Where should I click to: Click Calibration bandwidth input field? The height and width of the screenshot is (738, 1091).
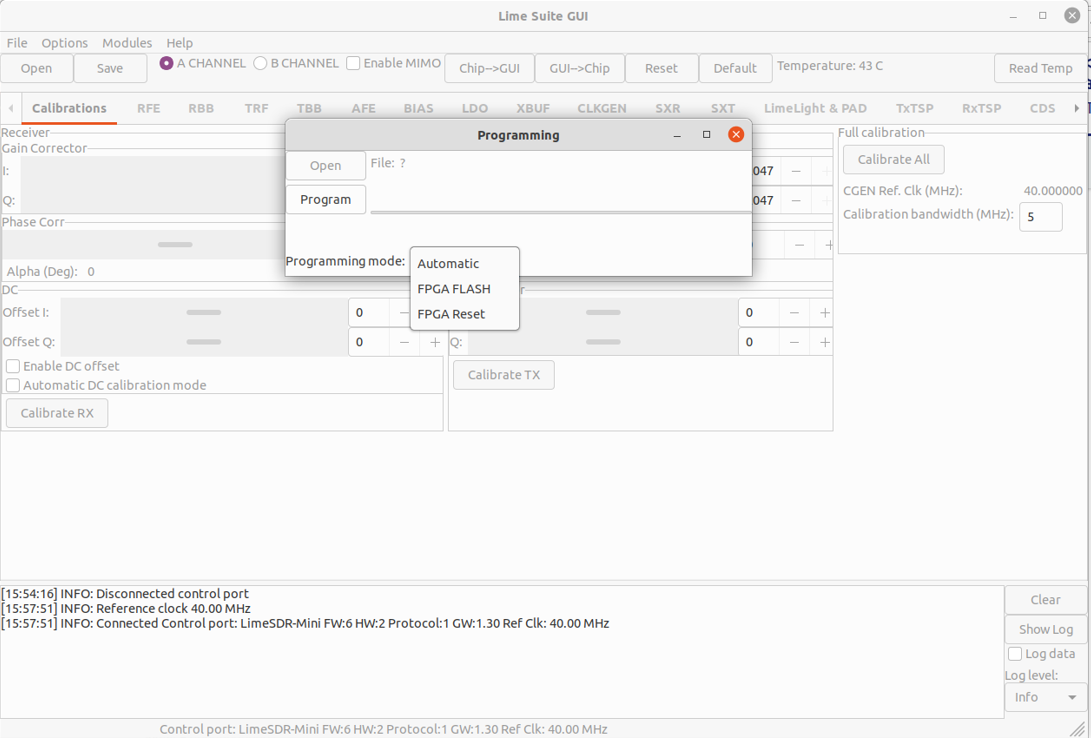point(1040,216)
